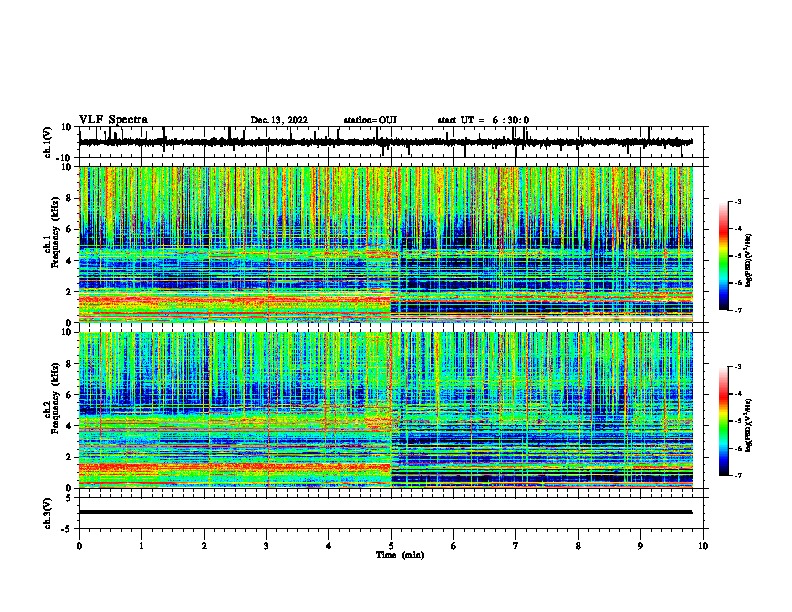Image resolution: width=792 pixels, height=612 pixels.
Task: Click time axis tick label "3"
Action: pyautogui.click(x=266, y=546)
